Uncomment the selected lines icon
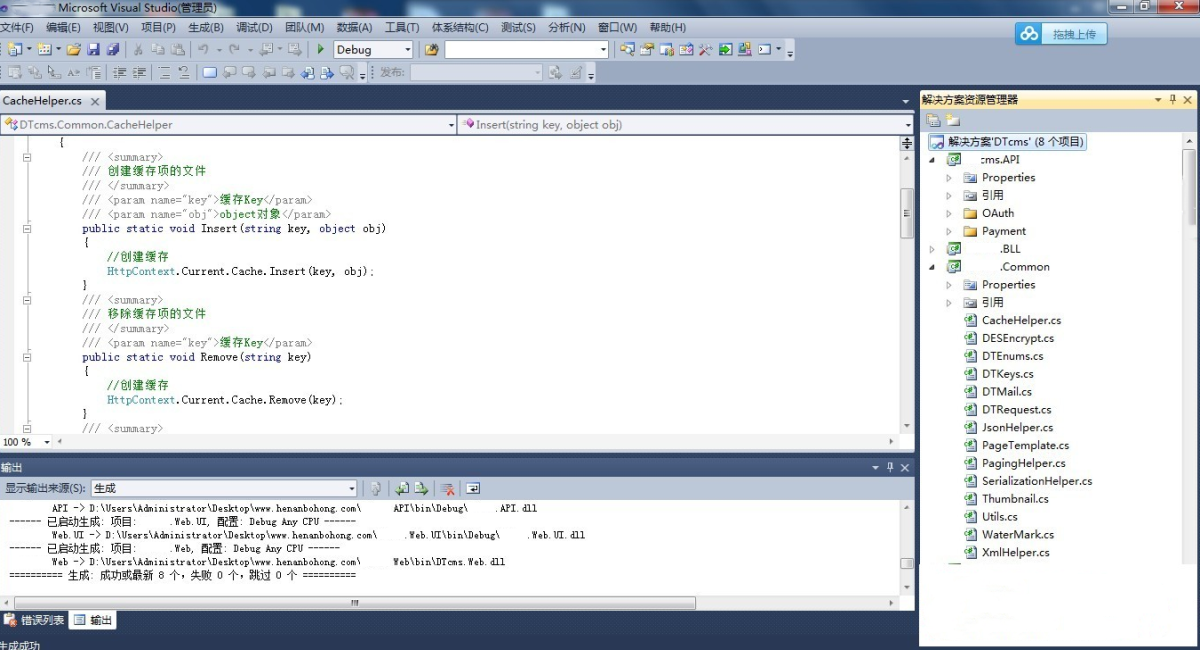 tap(184, 73)
